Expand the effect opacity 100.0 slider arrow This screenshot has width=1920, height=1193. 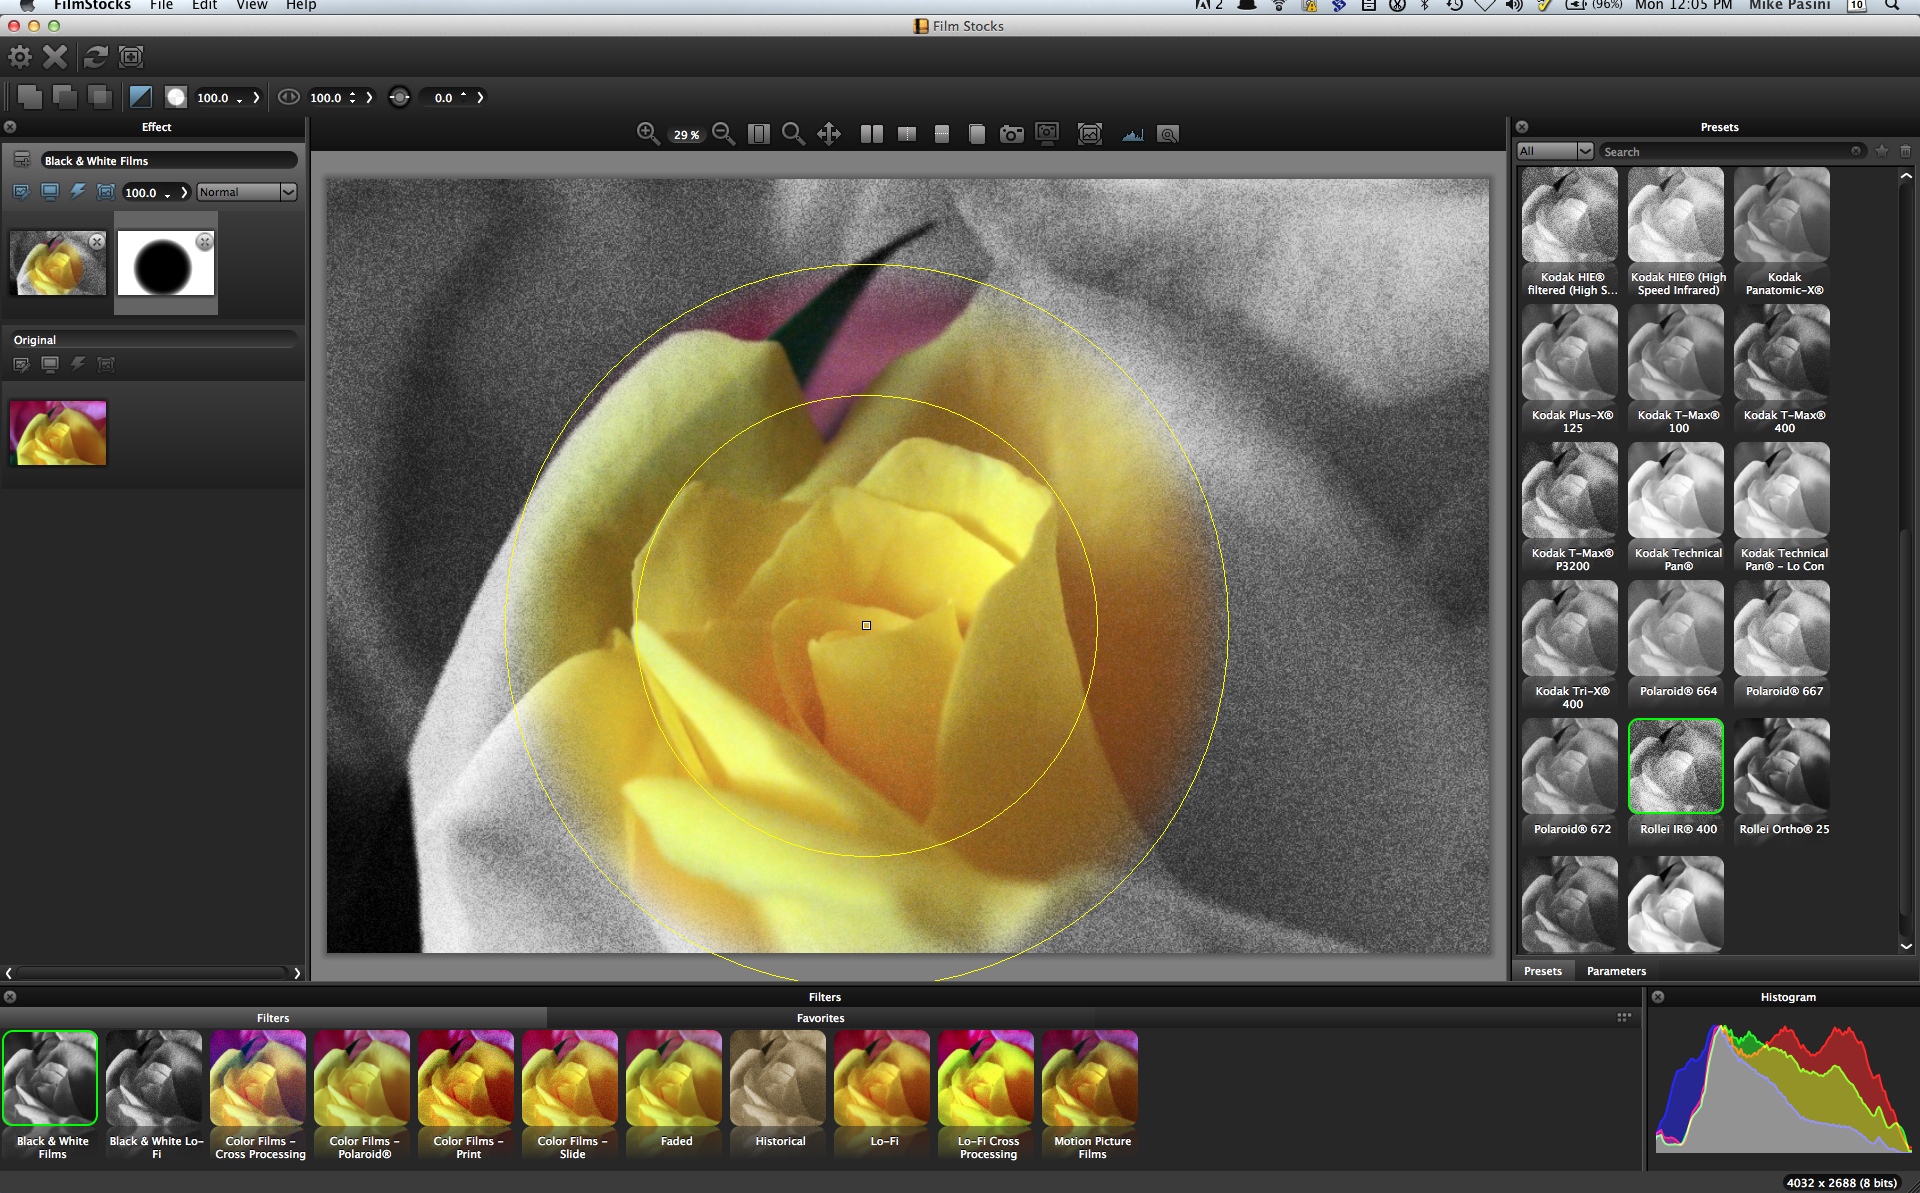[x=184, y=192]
